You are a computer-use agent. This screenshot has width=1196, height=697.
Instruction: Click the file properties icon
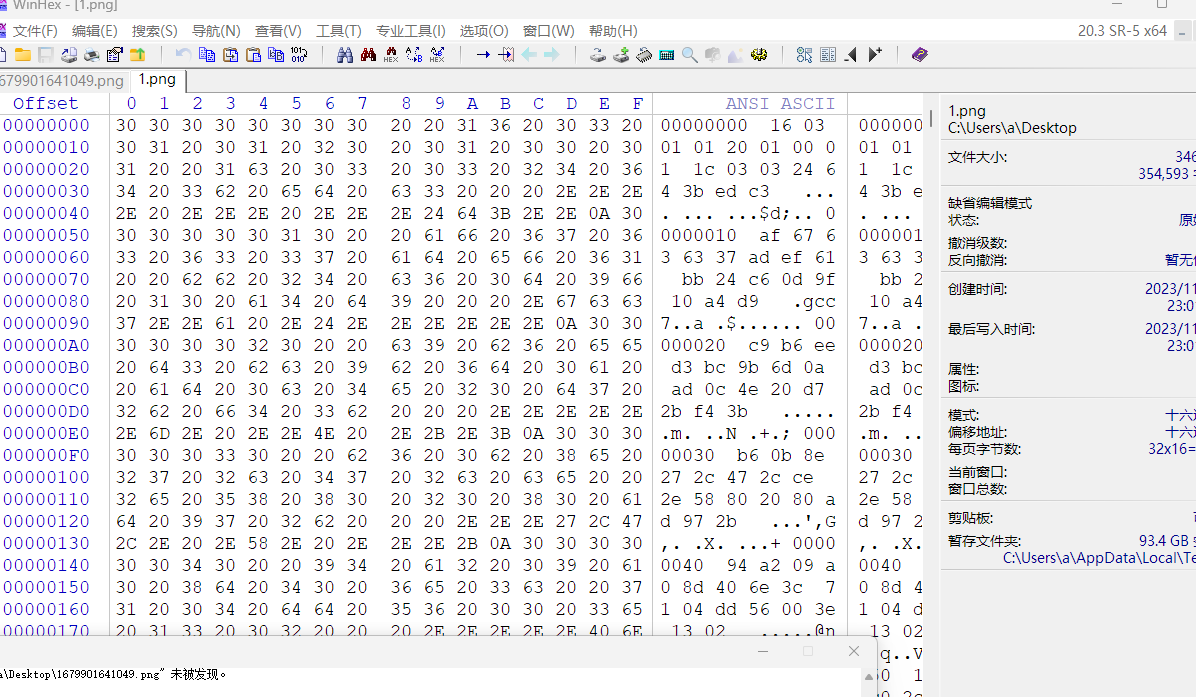[x=115, y=55]
